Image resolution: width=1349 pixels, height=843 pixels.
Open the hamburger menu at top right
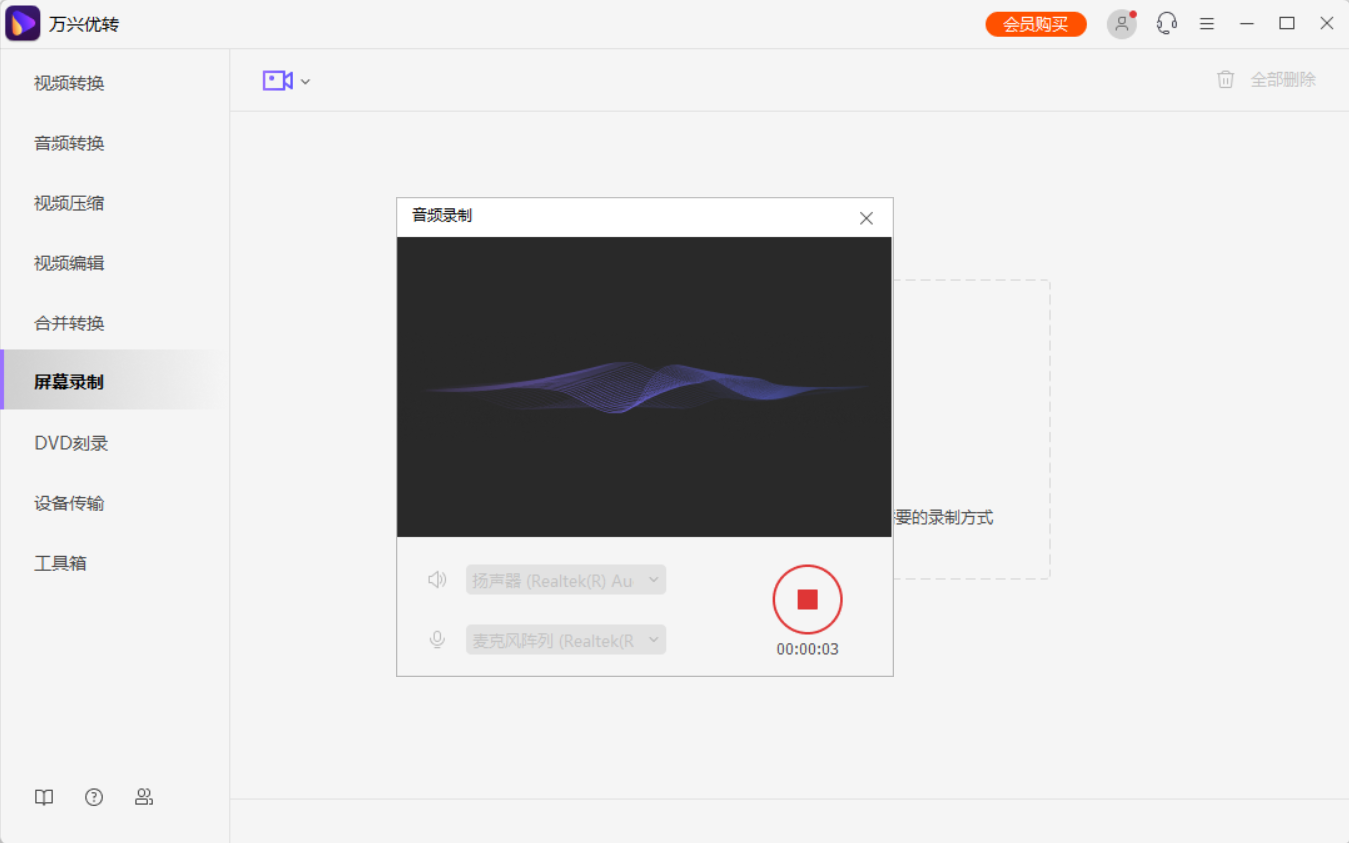tap(1207, 23)
